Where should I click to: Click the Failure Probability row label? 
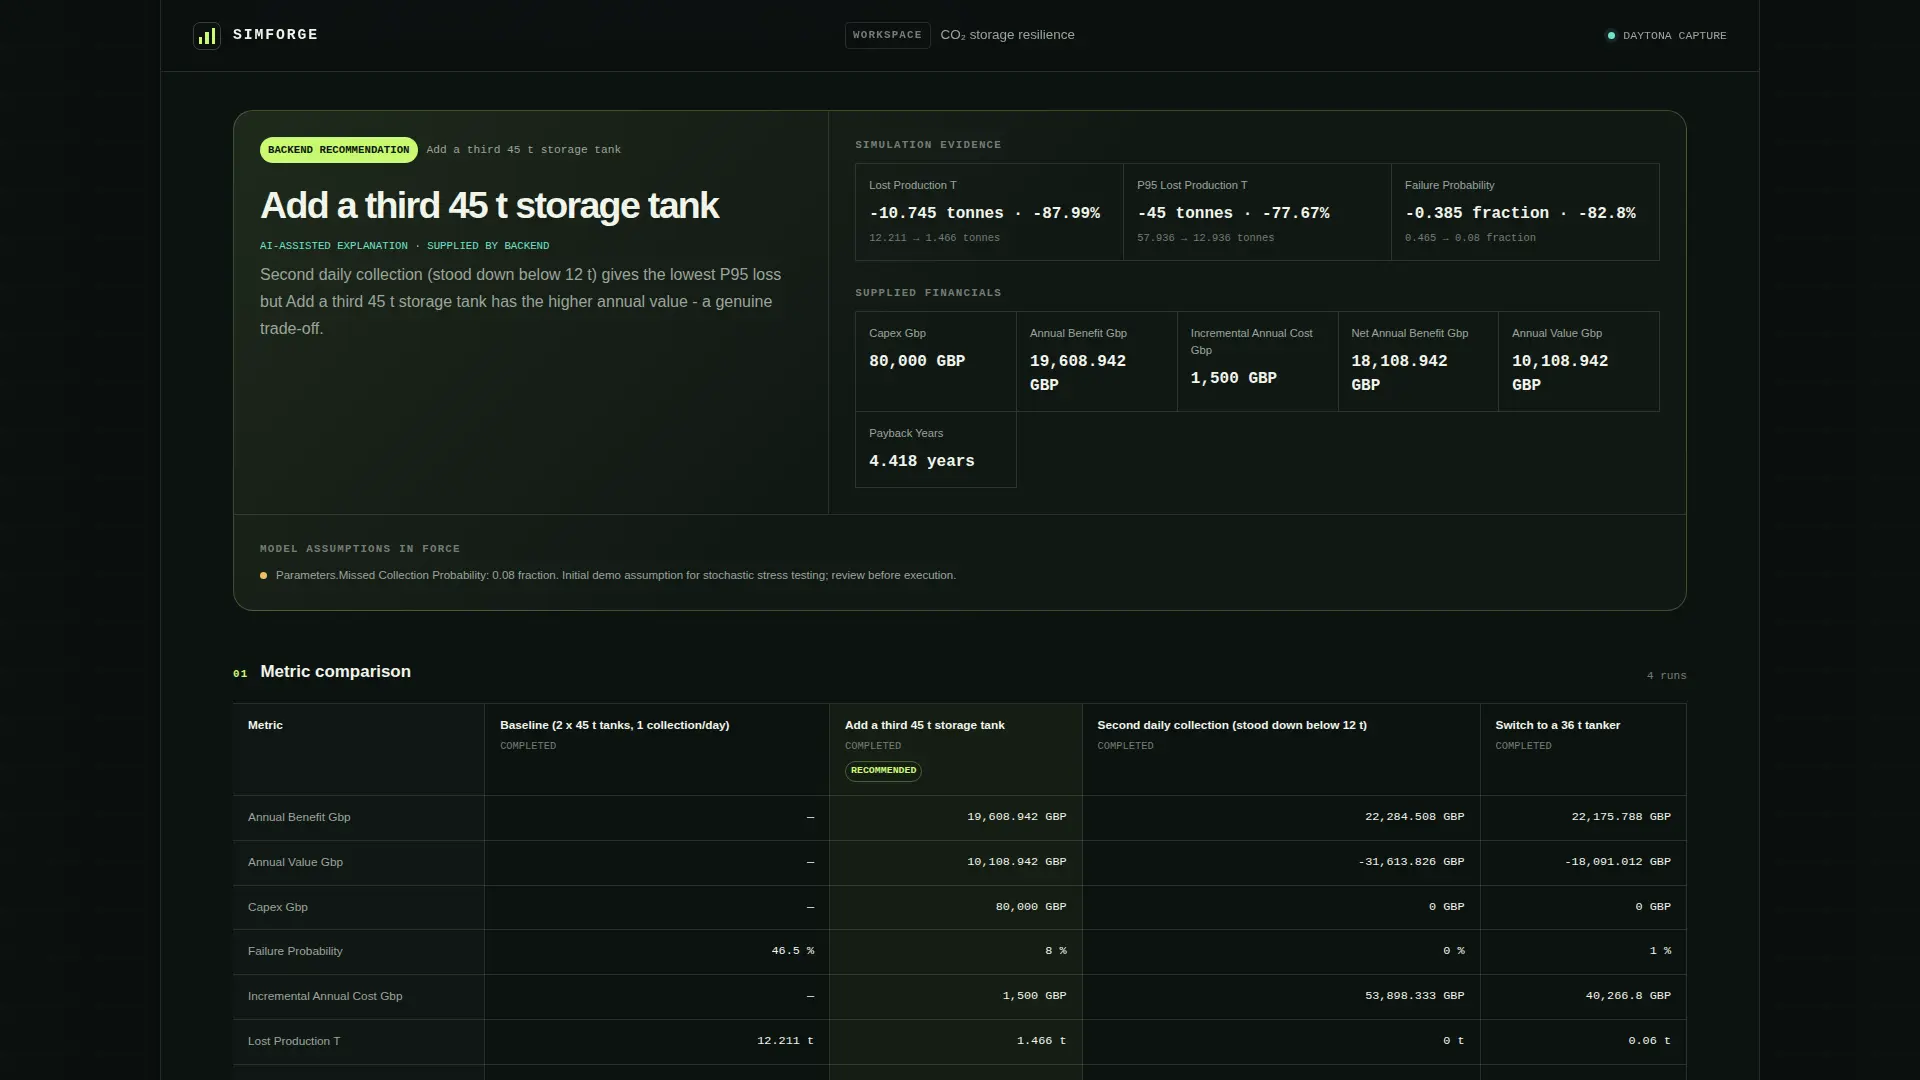coord(295,952)
